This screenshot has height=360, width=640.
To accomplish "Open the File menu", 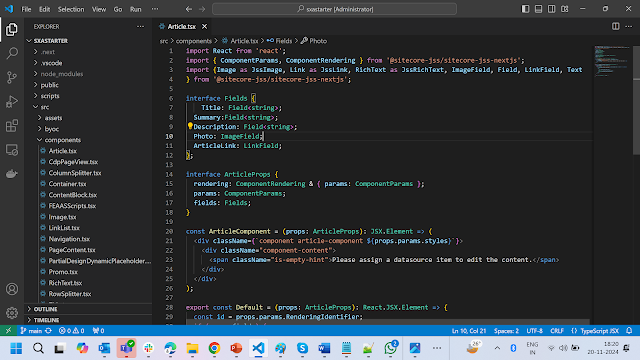I will tap(27, 9).
